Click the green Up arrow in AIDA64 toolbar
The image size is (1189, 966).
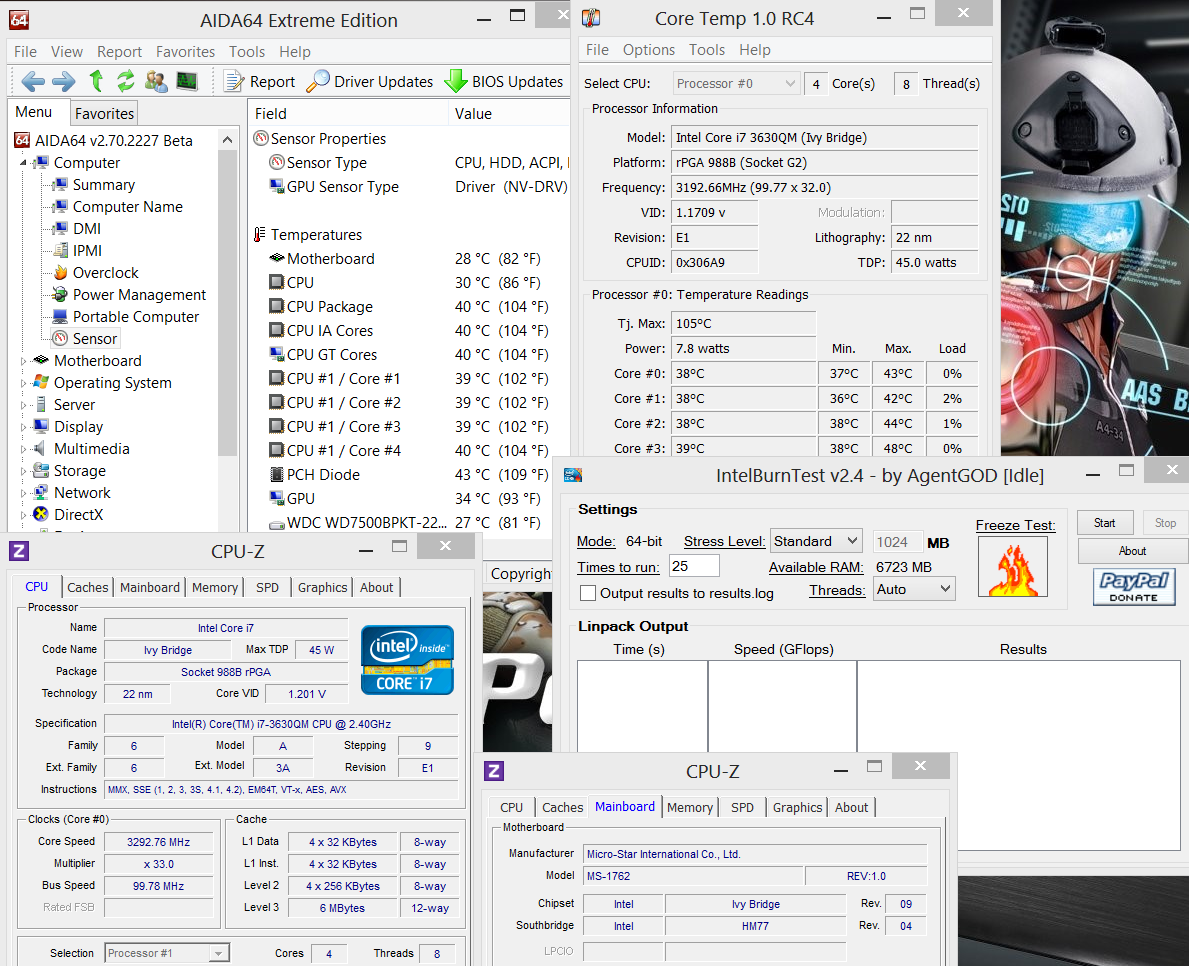[x=96, y=81]
